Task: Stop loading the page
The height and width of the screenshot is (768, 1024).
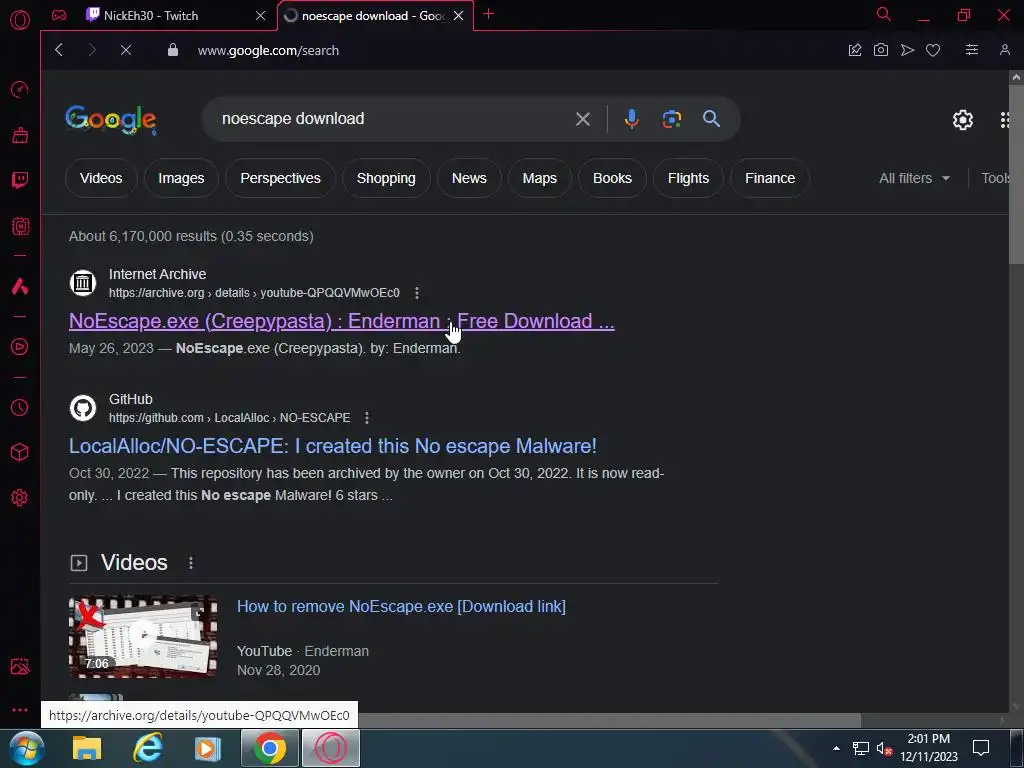Action: pyautogui.click(x=126, y=50)
